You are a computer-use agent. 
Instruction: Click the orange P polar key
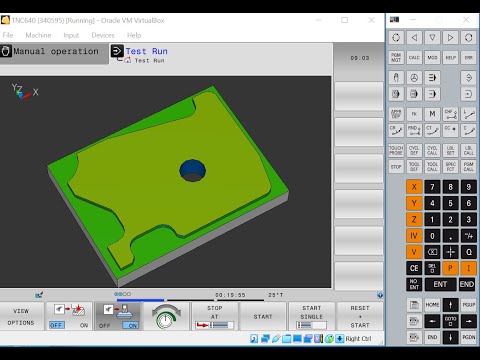tap(450, 268)
